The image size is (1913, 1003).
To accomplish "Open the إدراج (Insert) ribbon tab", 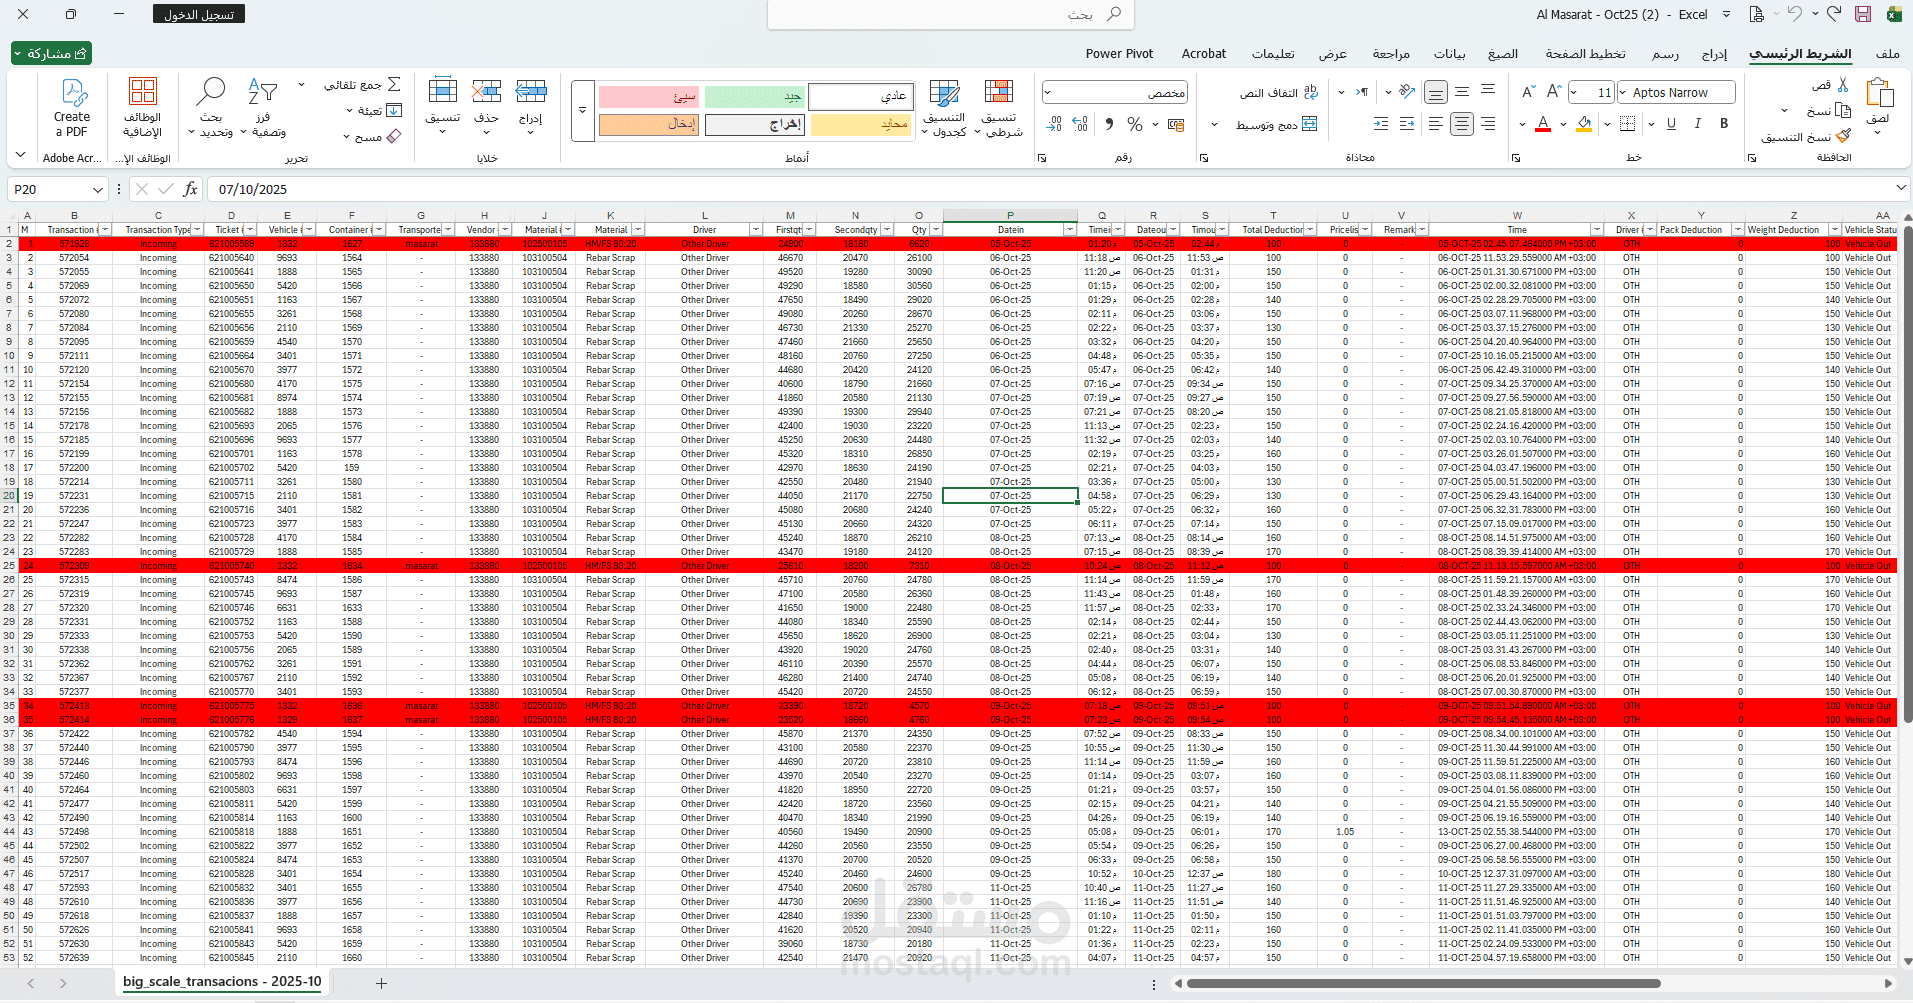I will (1715, 54).
